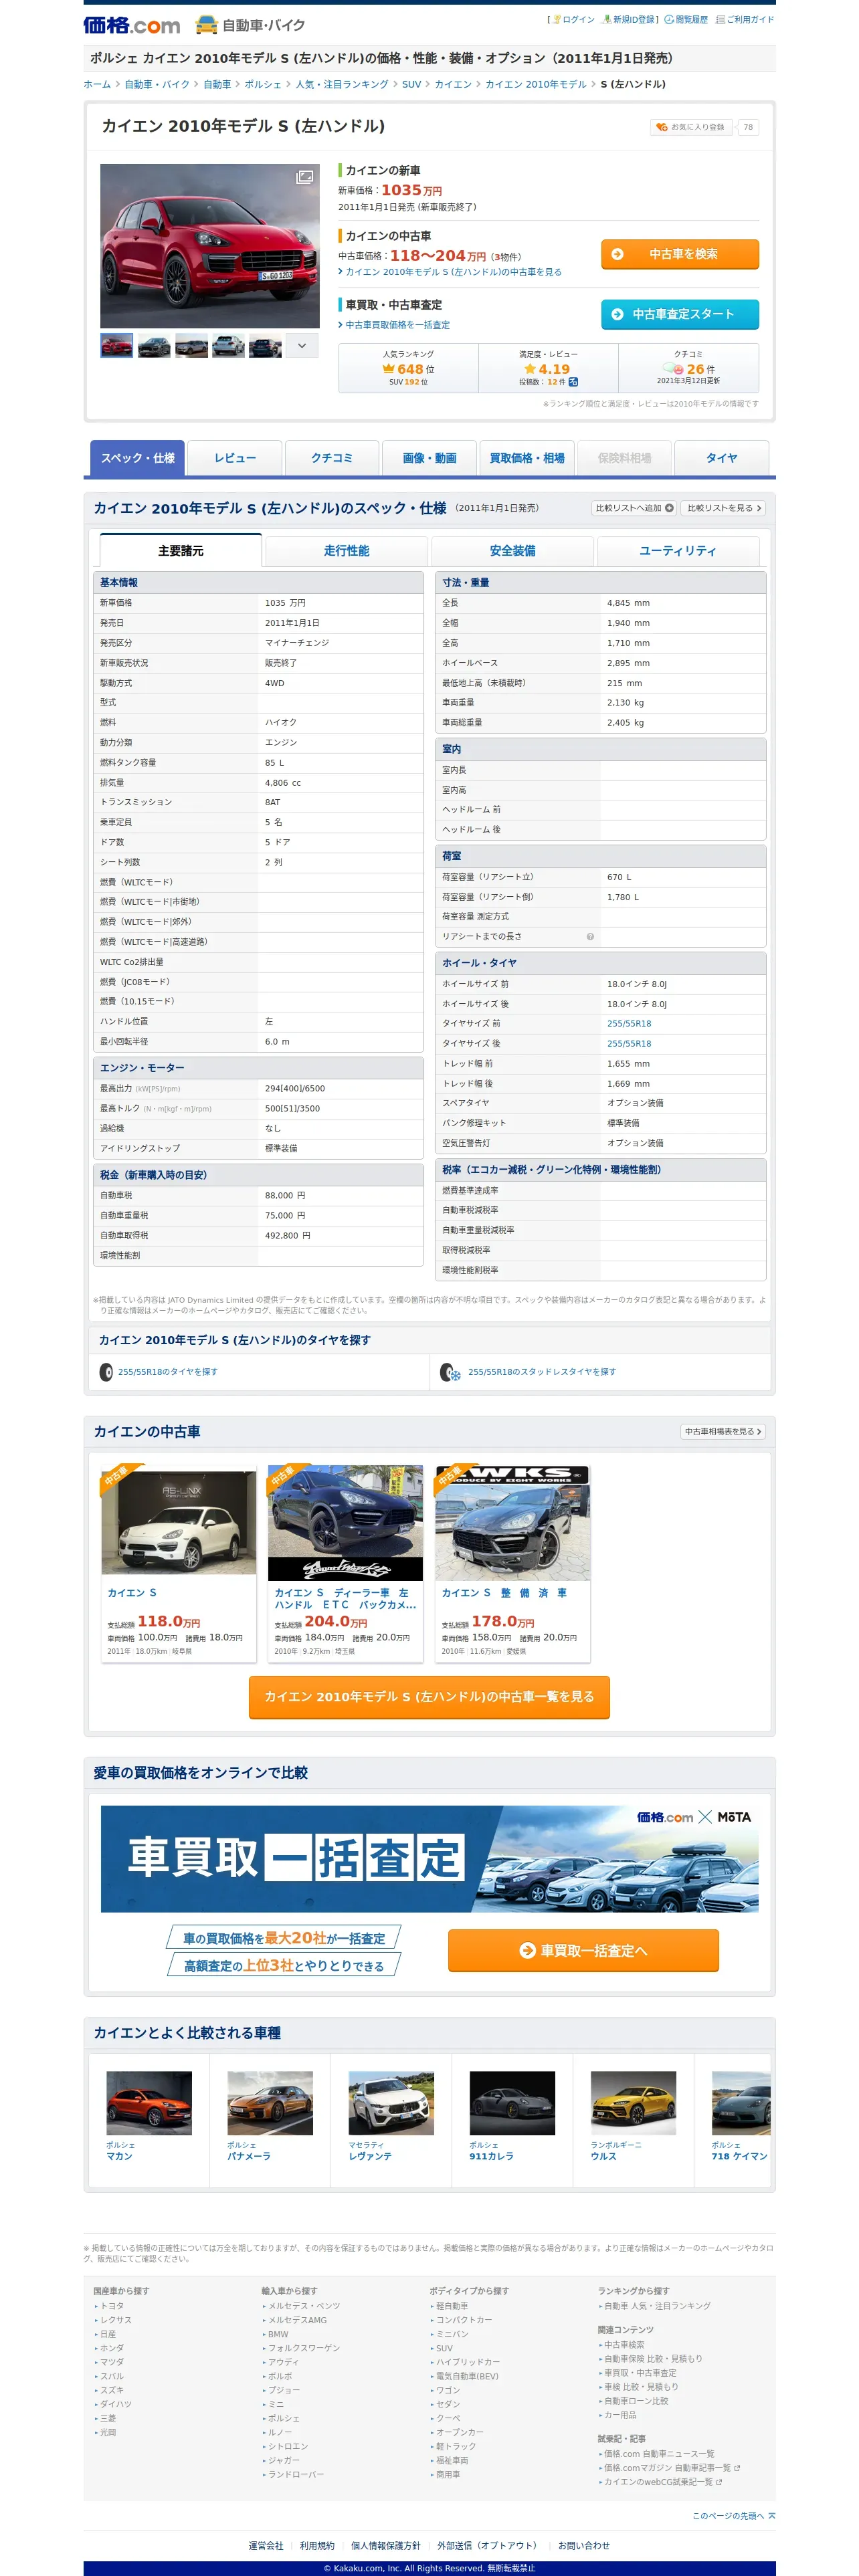Open the ポルシェ パナメーラ comparison car
The width and height of the screenshot is (859, 2576).
point(270,2116)
